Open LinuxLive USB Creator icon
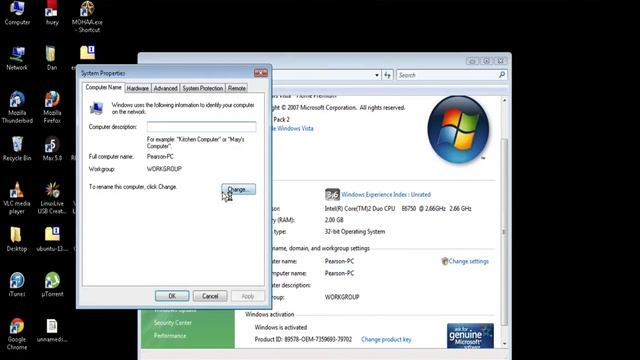Viewport: 640px width, 360px height. click(52, 198)
